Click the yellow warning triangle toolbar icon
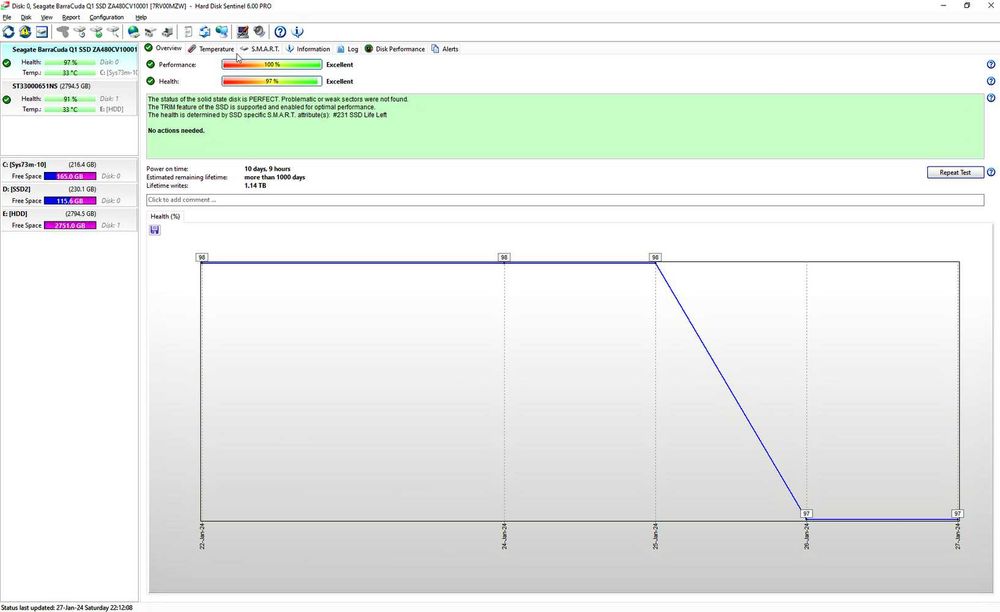This screenshot has height=612, width=1000. tap(25, 31)
